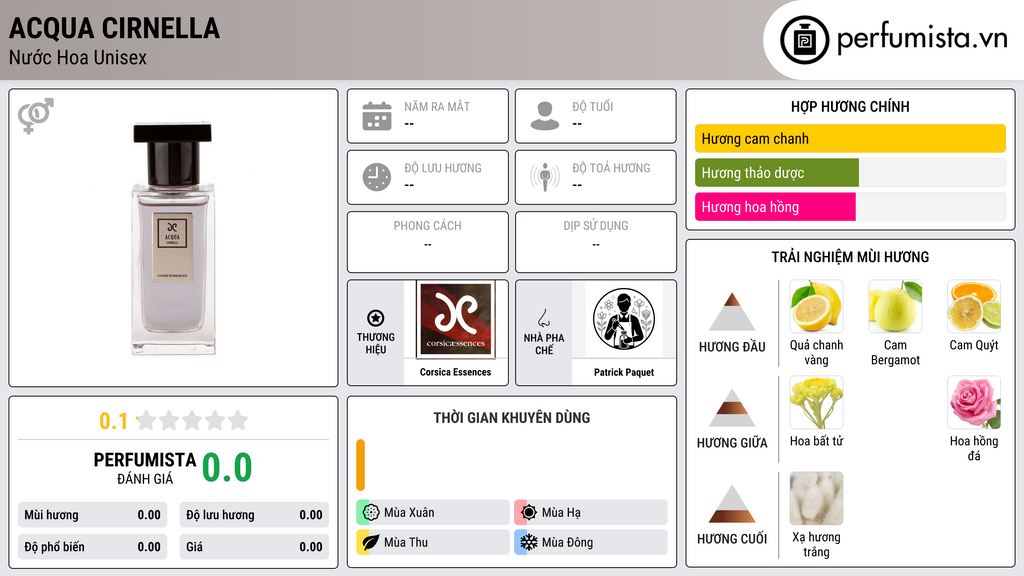1024x576 pixels.
Task: Open the Quả chanh vàng note image
Action: (x=816, y=306)
